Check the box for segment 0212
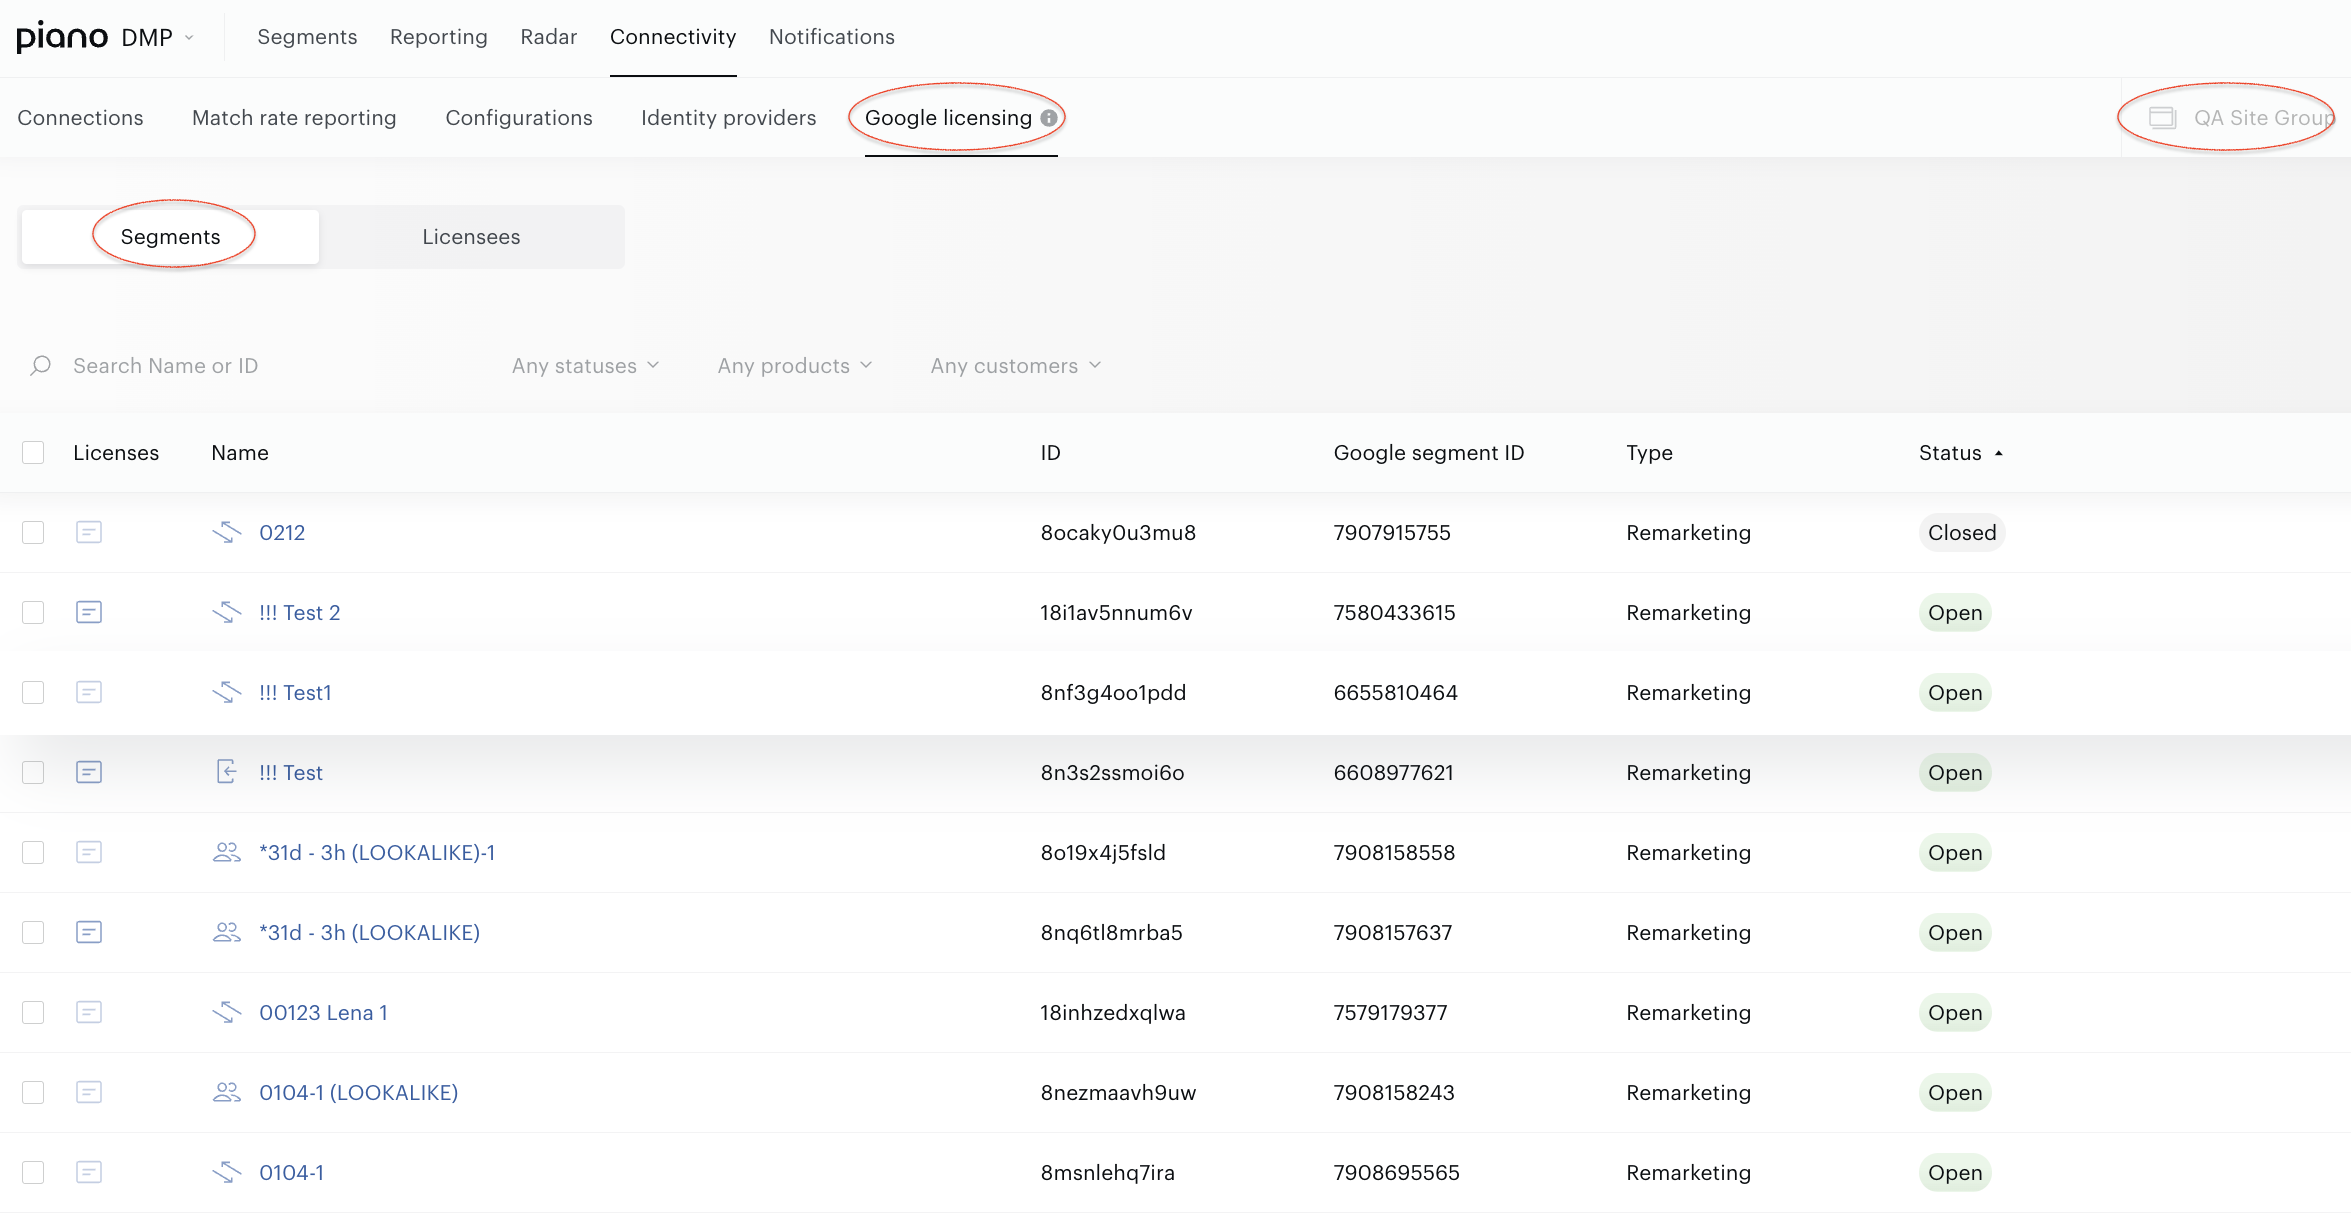 pyautogui.click(x=33, y=533)
